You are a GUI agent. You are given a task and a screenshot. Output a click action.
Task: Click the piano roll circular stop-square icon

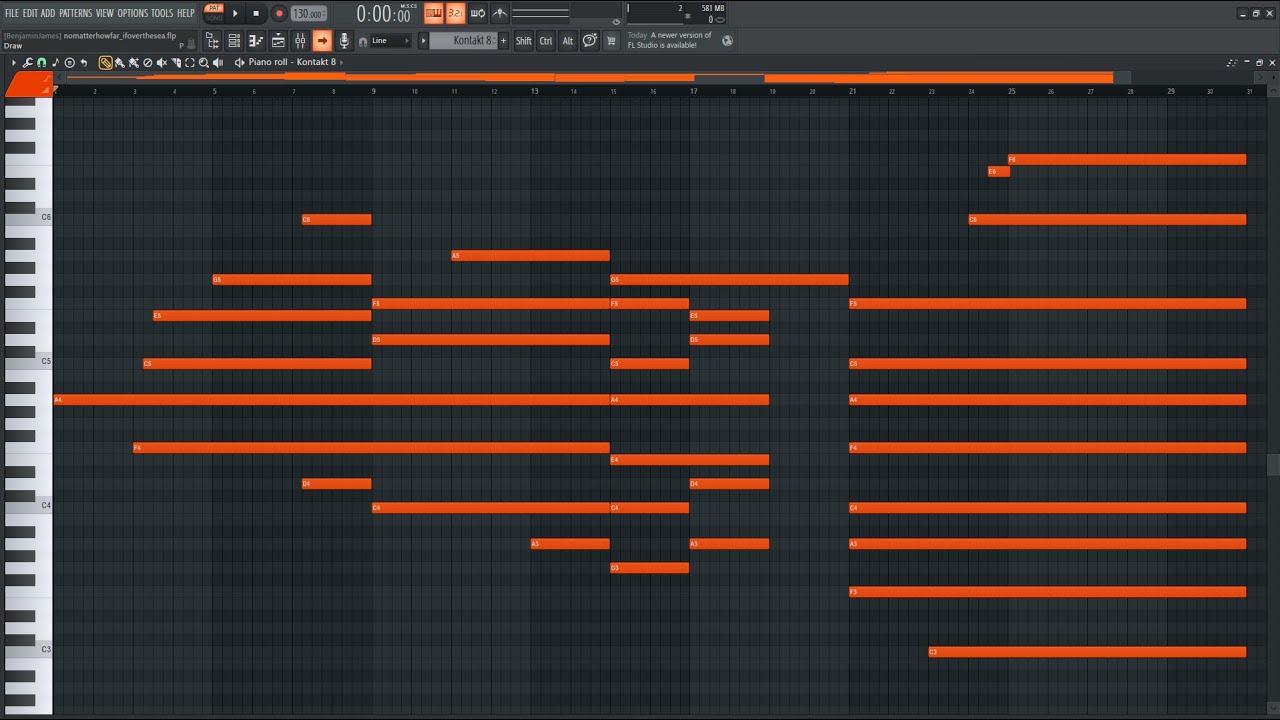[x=69, y=62]
